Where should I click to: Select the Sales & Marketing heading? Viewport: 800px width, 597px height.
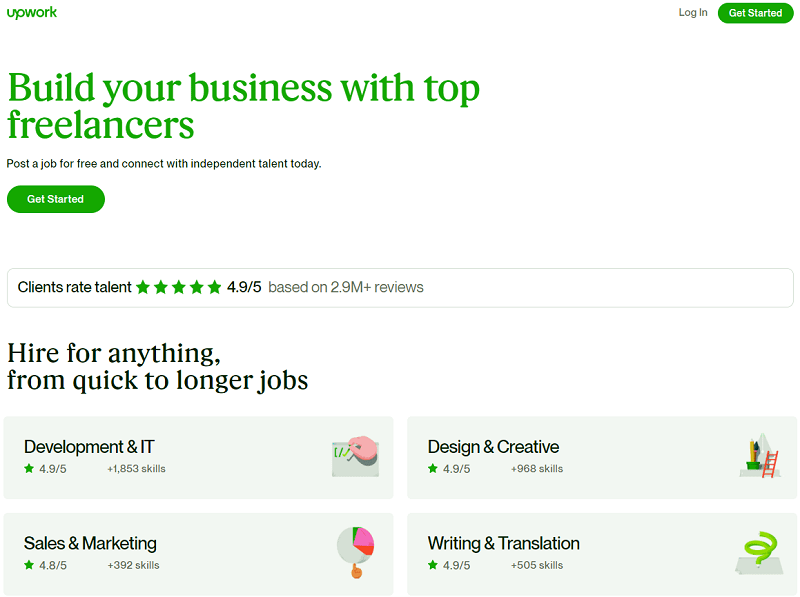pyautogui.click(x=90, y=543)
